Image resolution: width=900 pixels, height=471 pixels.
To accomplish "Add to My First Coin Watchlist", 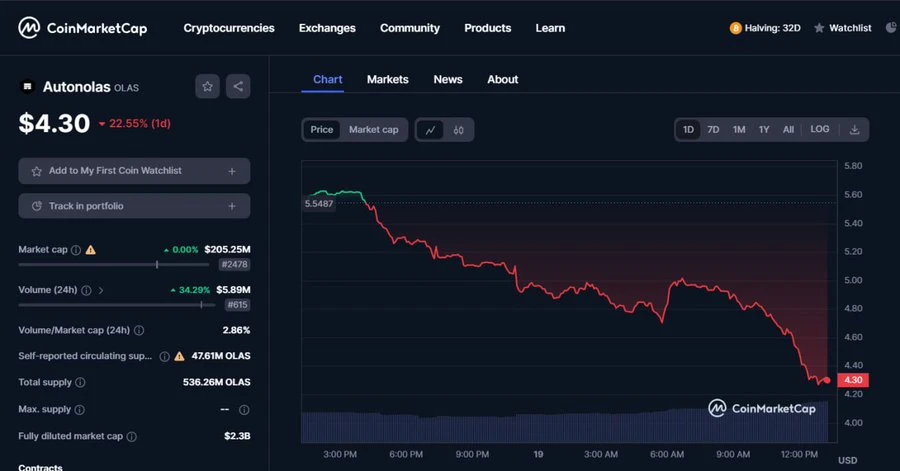I will (x=134, y=171).
